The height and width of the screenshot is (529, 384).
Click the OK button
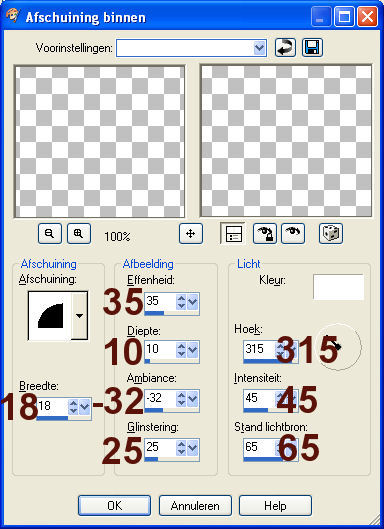tap(114, 505)
